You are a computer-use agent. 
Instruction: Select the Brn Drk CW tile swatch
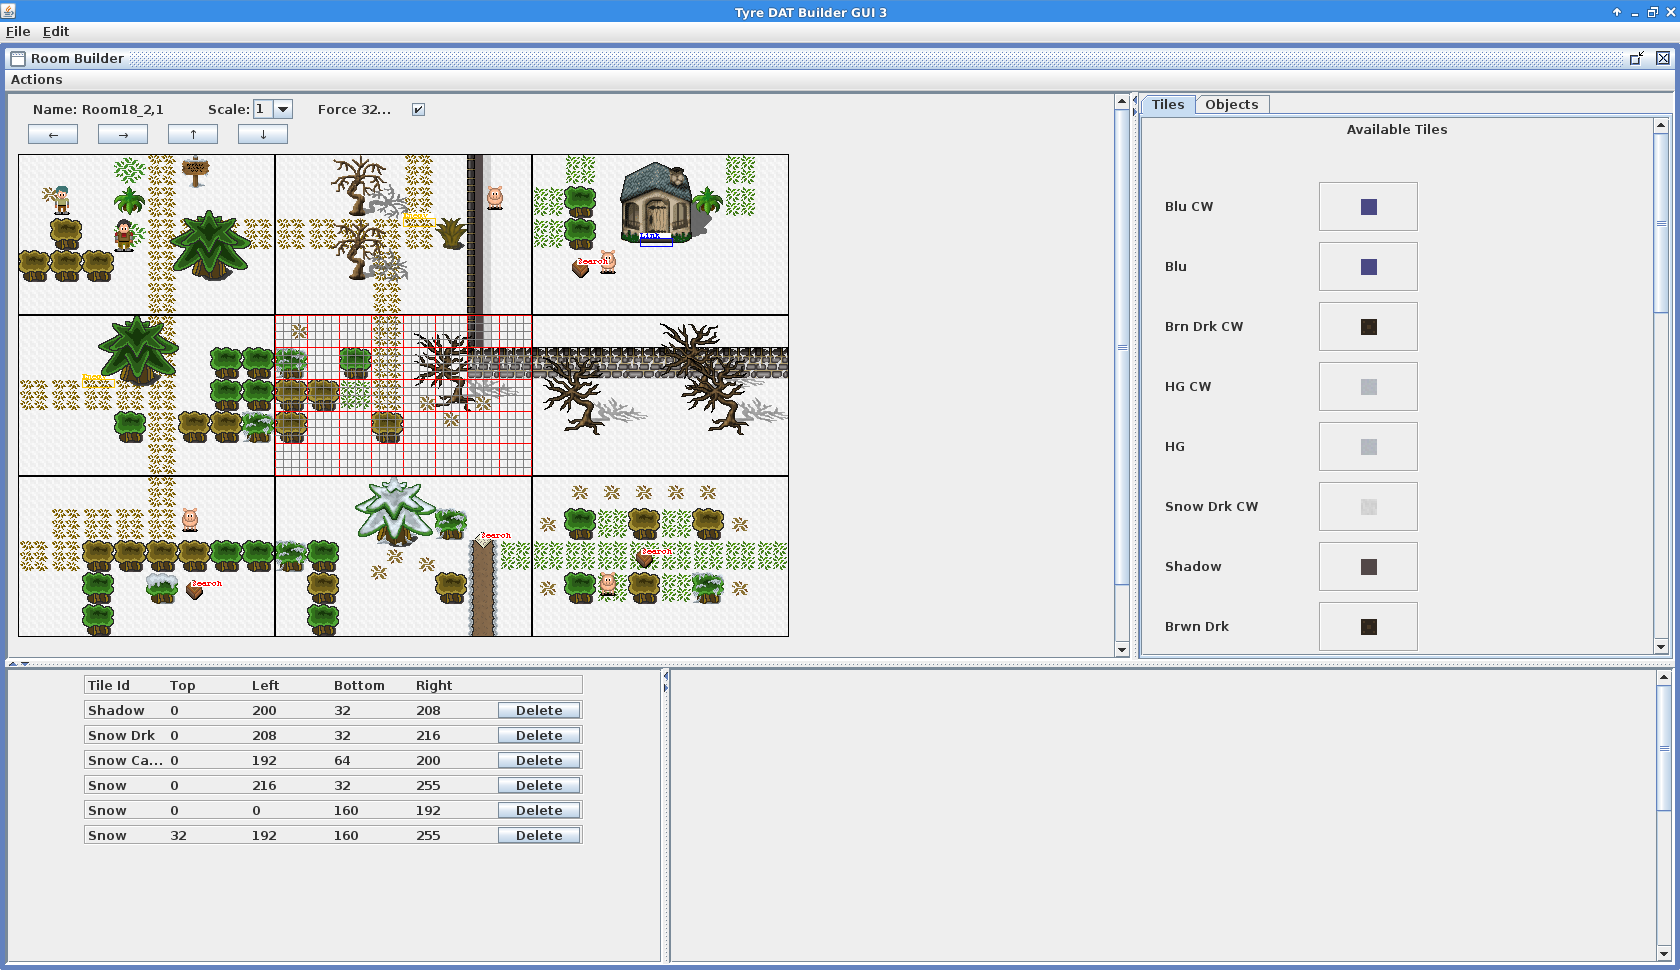click(1368, 326)
